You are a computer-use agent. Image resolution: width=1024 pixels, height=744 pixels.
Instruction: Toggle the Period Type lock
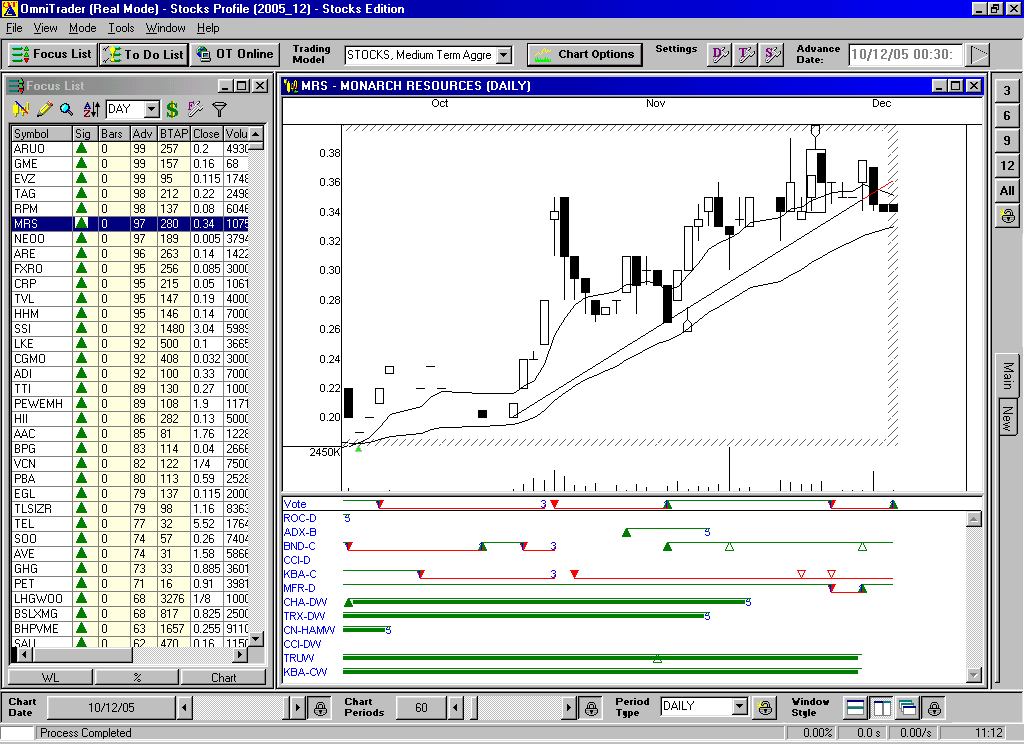[x=765, y=708]
